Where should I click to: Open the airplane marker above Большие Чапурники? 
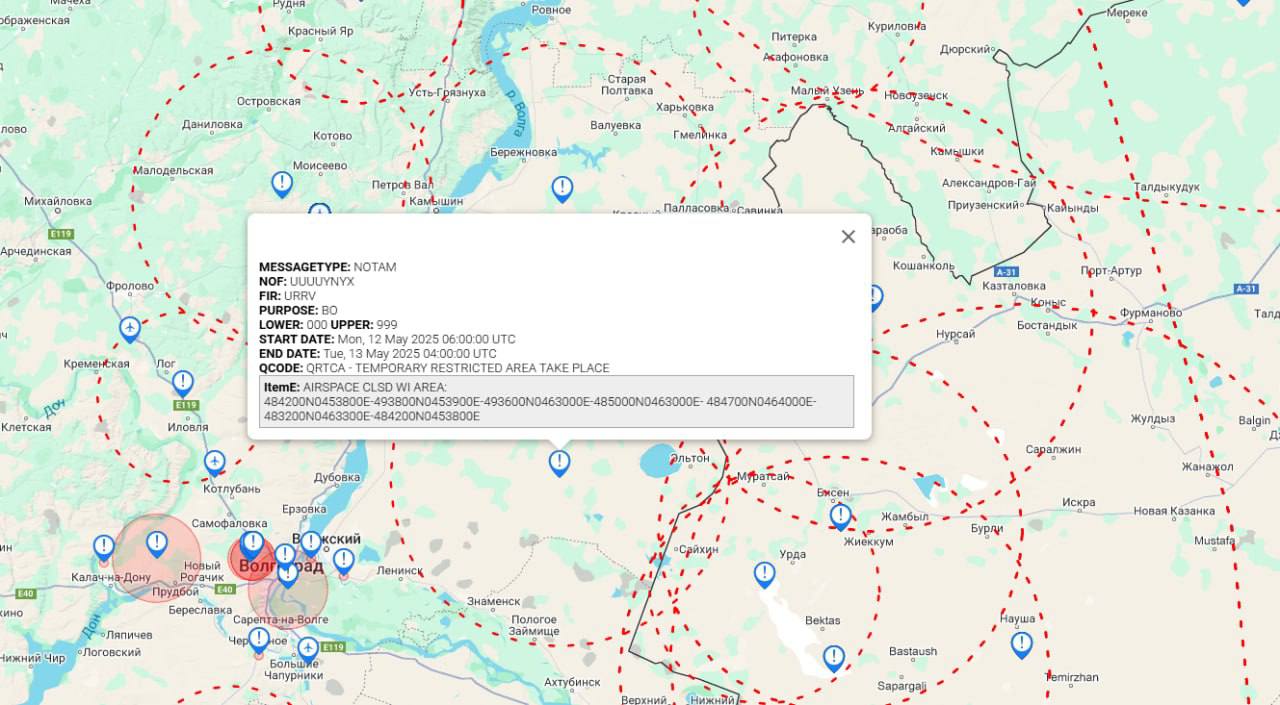pos(308,649)
